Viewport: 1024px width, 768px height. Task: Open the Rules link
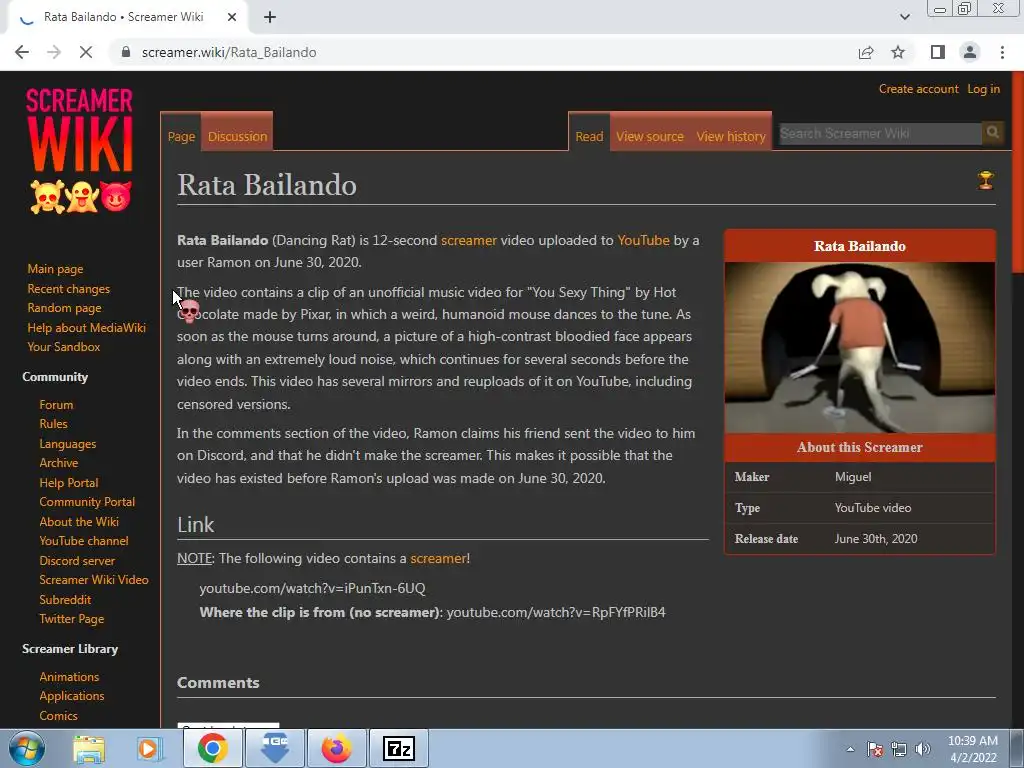53,424
